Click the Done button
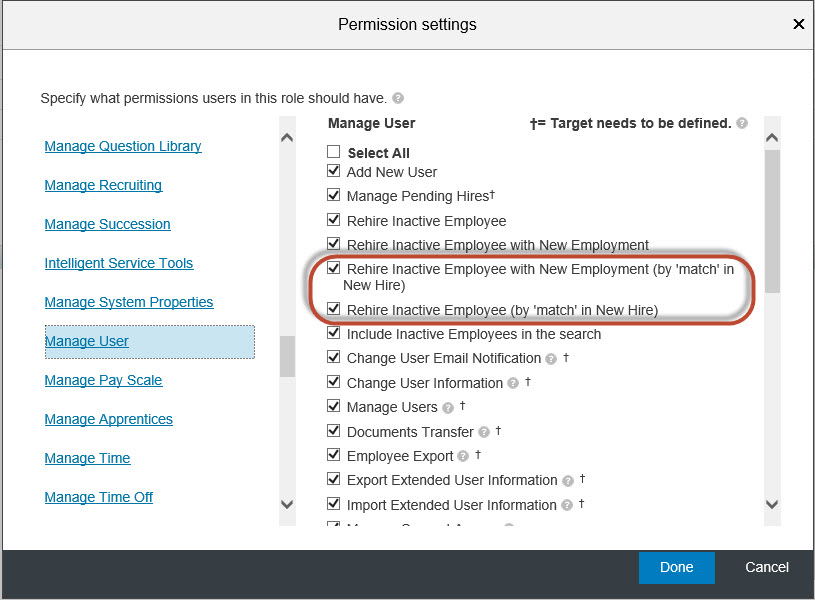The image size is (815, 600). click(676, 567)
